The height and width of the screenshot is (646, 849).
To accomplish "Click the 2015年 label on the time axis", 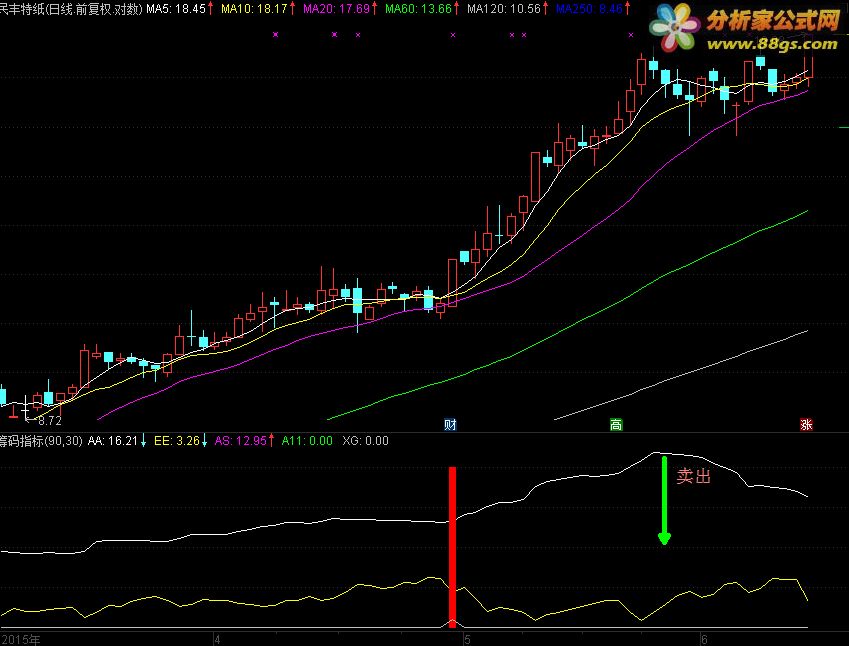I will tap(21, 640).
